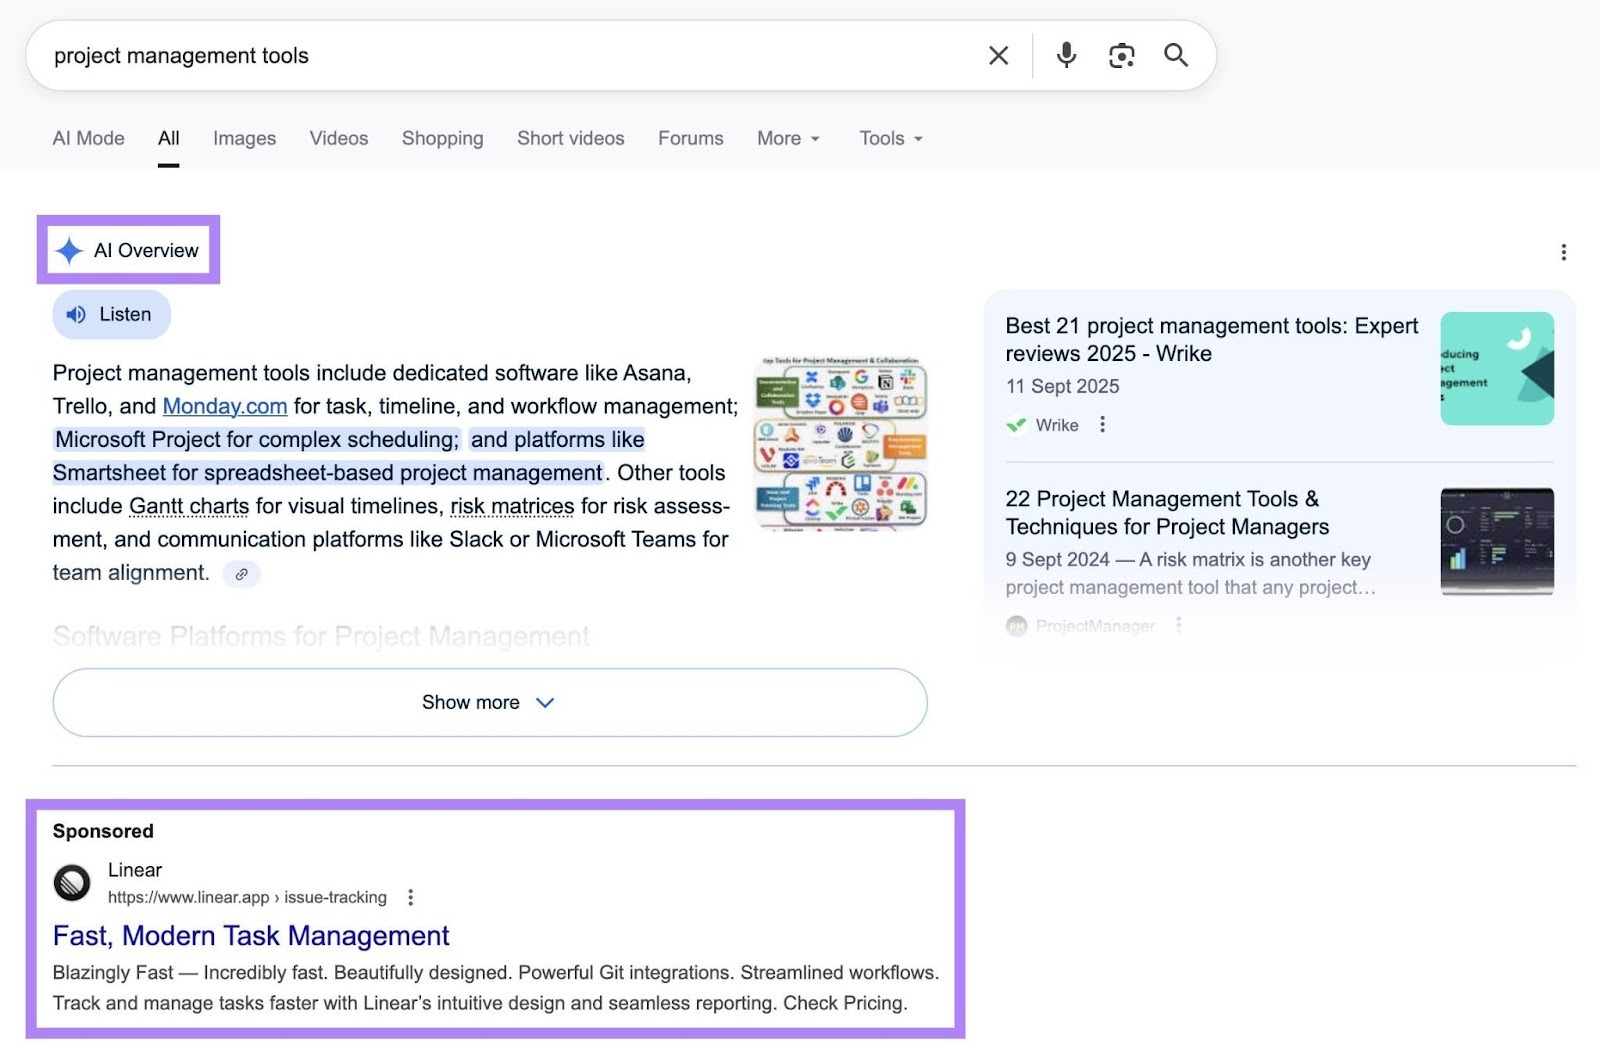The width and height of the screenshot is (1600, 1045).
Task: Click the AI Overview sparkle icon
Action: 69,250
